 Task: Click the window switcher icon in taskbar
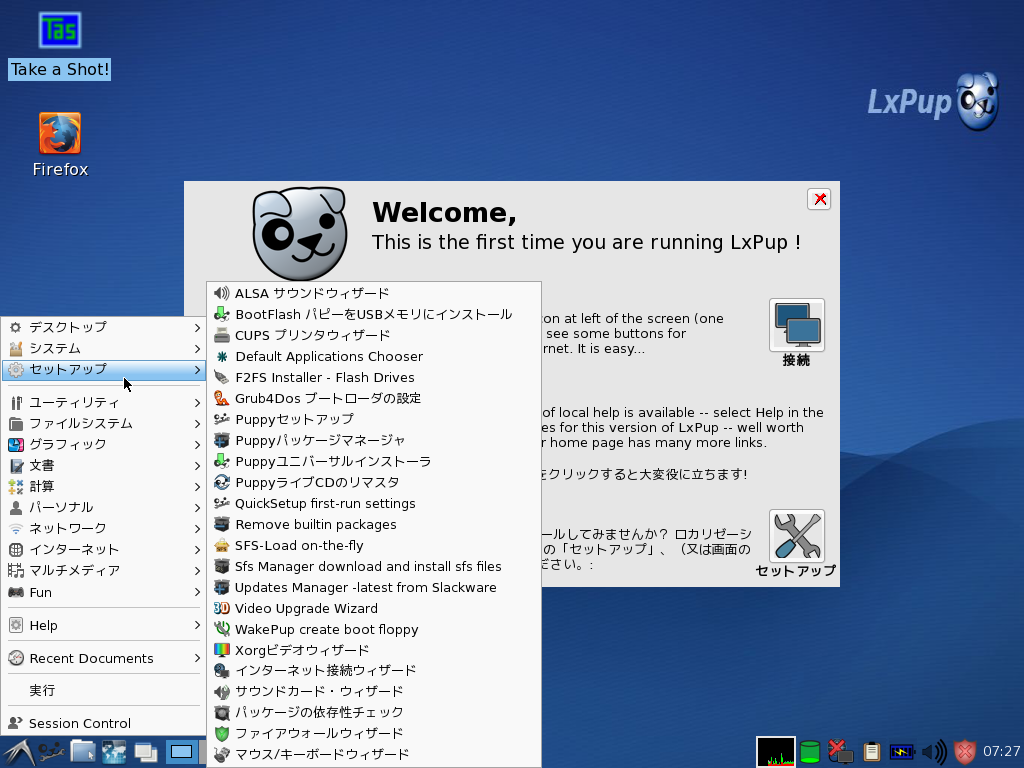[146, 752]
